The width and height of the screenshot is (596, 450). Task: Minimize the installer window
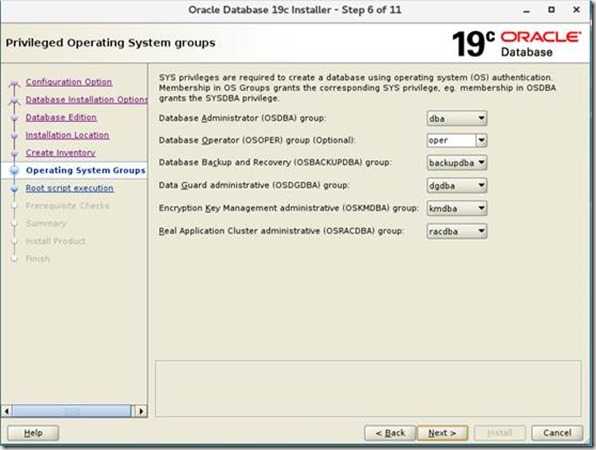point(526,11)
